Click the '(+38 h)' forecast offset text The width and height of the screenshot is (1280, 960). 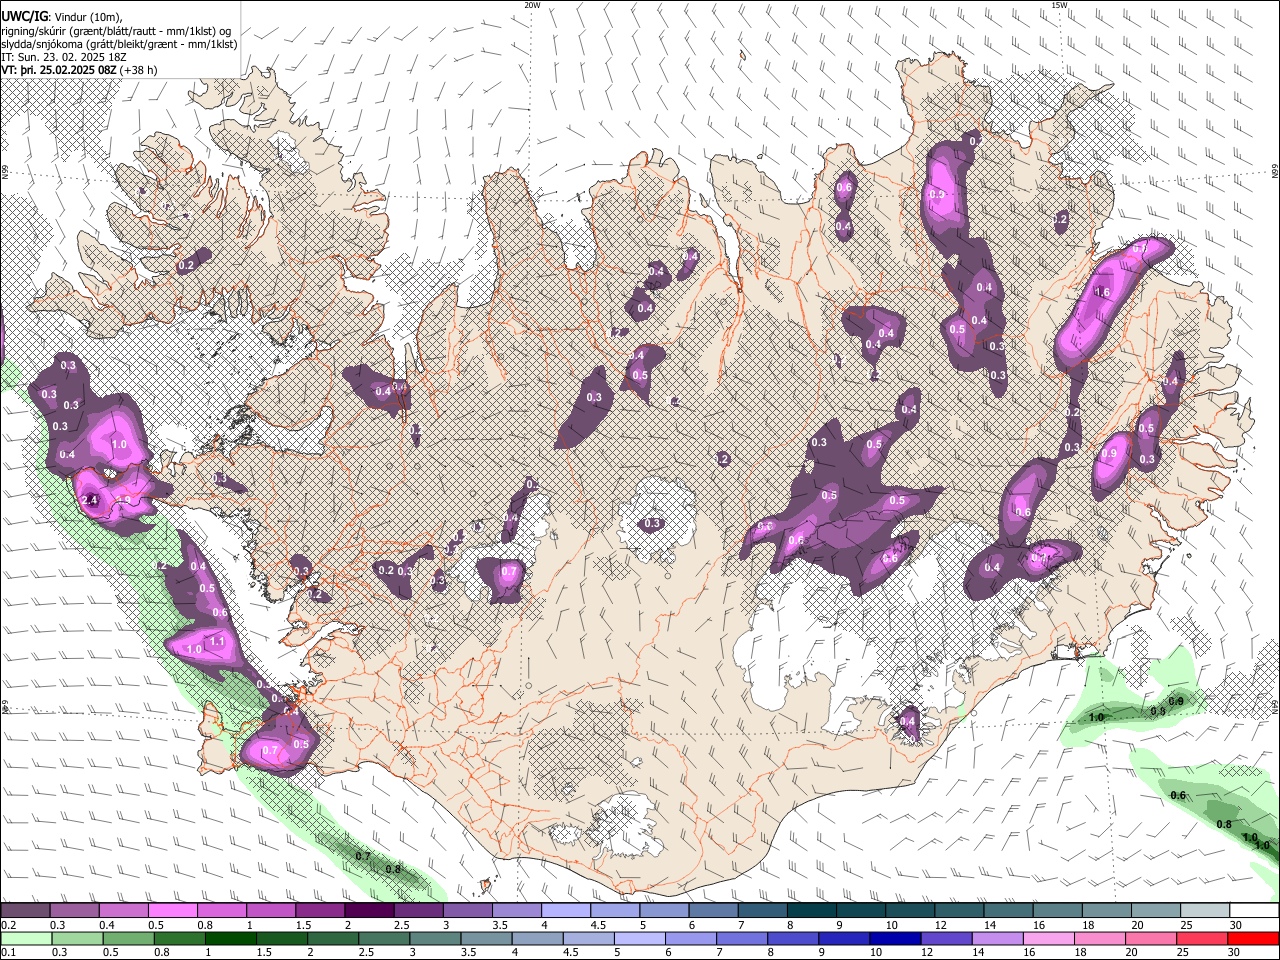(x=138, y=70)
